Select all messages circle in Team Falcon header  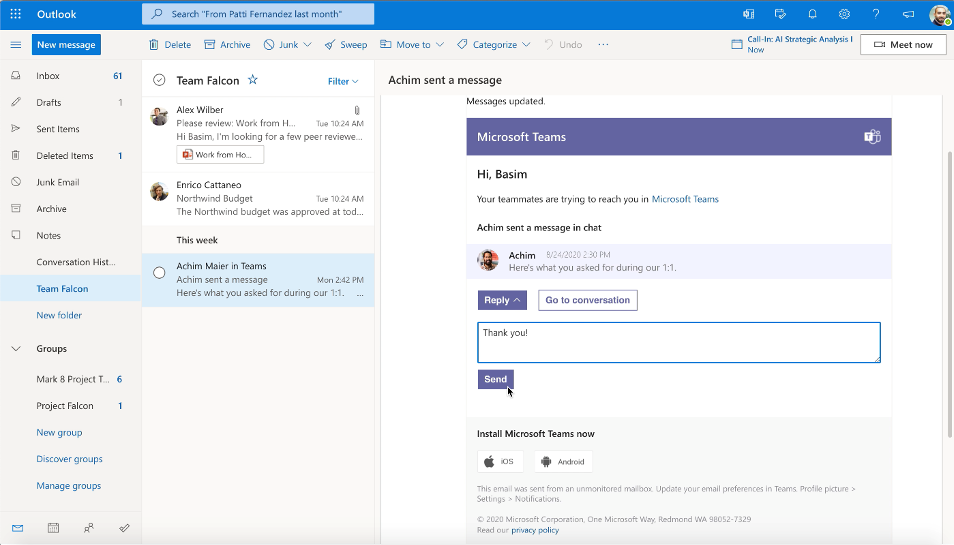pyautogui.click(x=159, y=80)
